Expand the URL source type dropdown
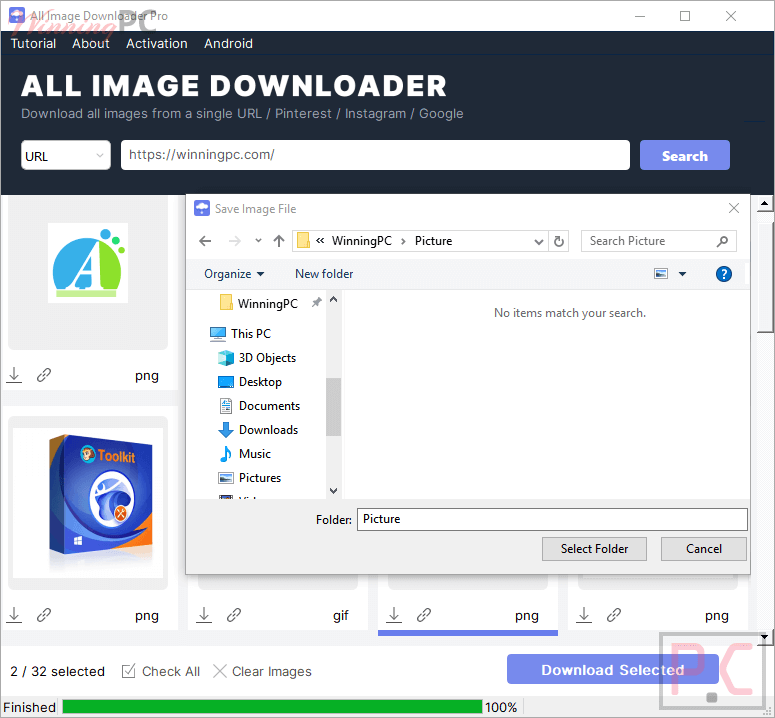The image size is (775, 718). [66, 155]
